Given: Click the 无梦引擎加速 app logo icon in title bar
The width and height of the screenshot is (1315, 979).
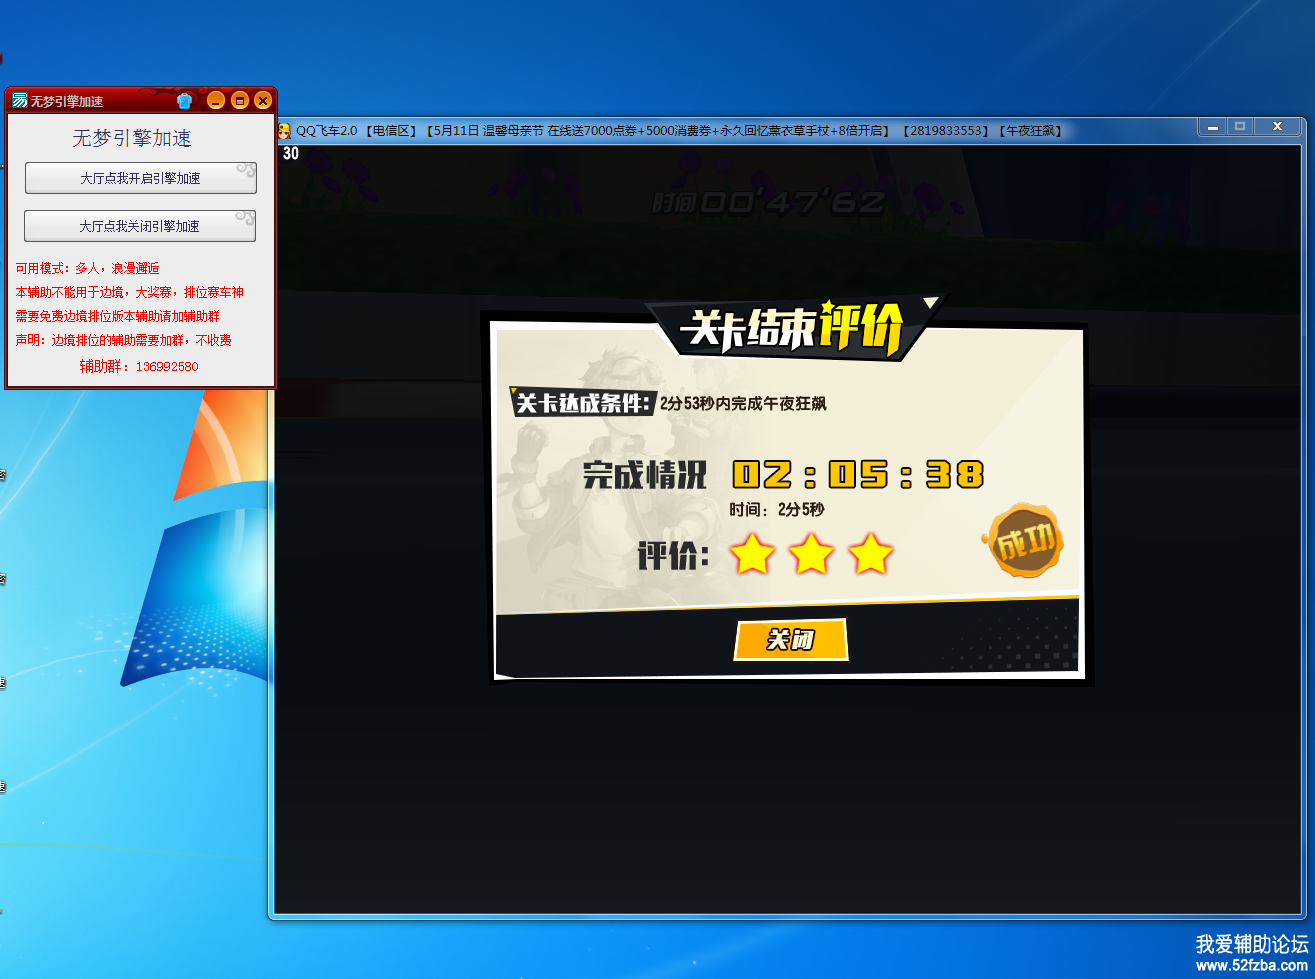Looking at the screenshot, I should pos(19,100).
